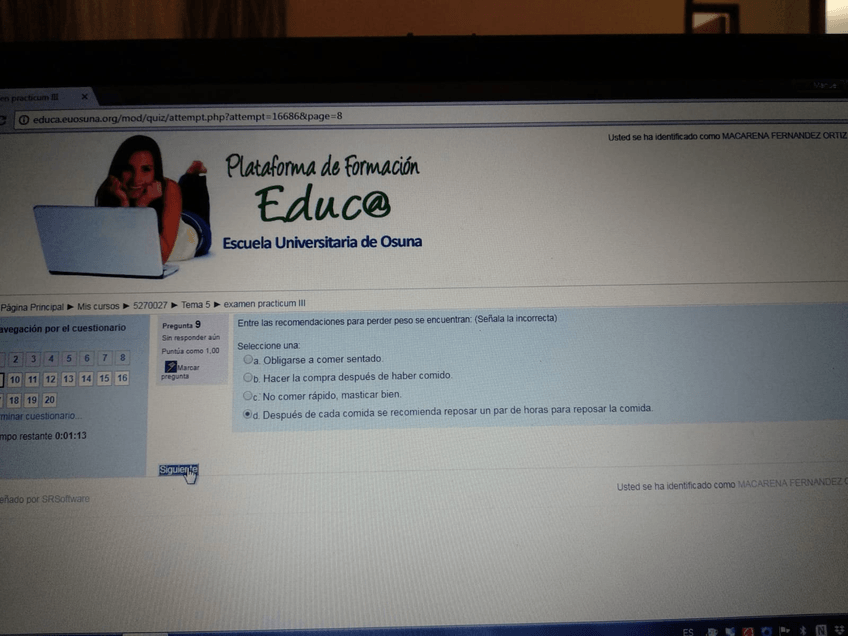The height and width of the screenshot is (636, 848).
Task: Jump to question 15
Action: [x=104, y=378]
